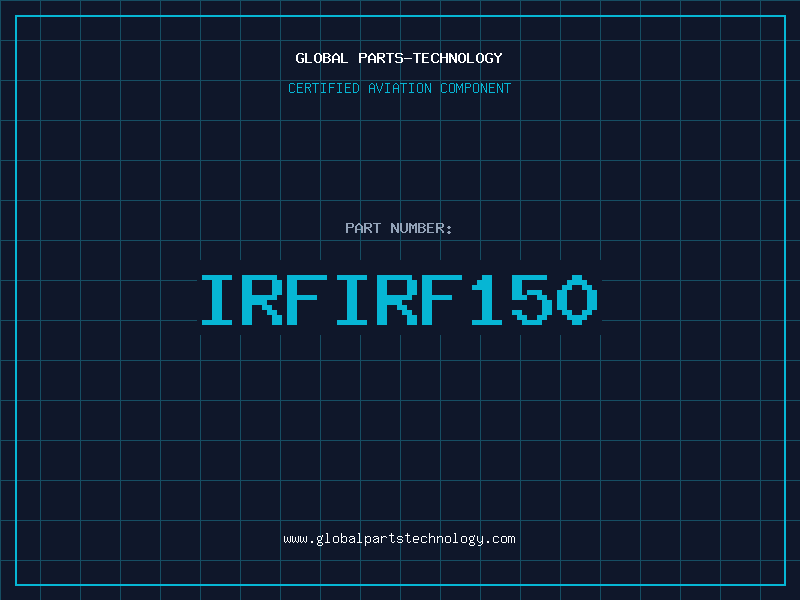Click the PART NUMBER: label
The width and height of the screenshot is (800, 600).
[399, 228]
